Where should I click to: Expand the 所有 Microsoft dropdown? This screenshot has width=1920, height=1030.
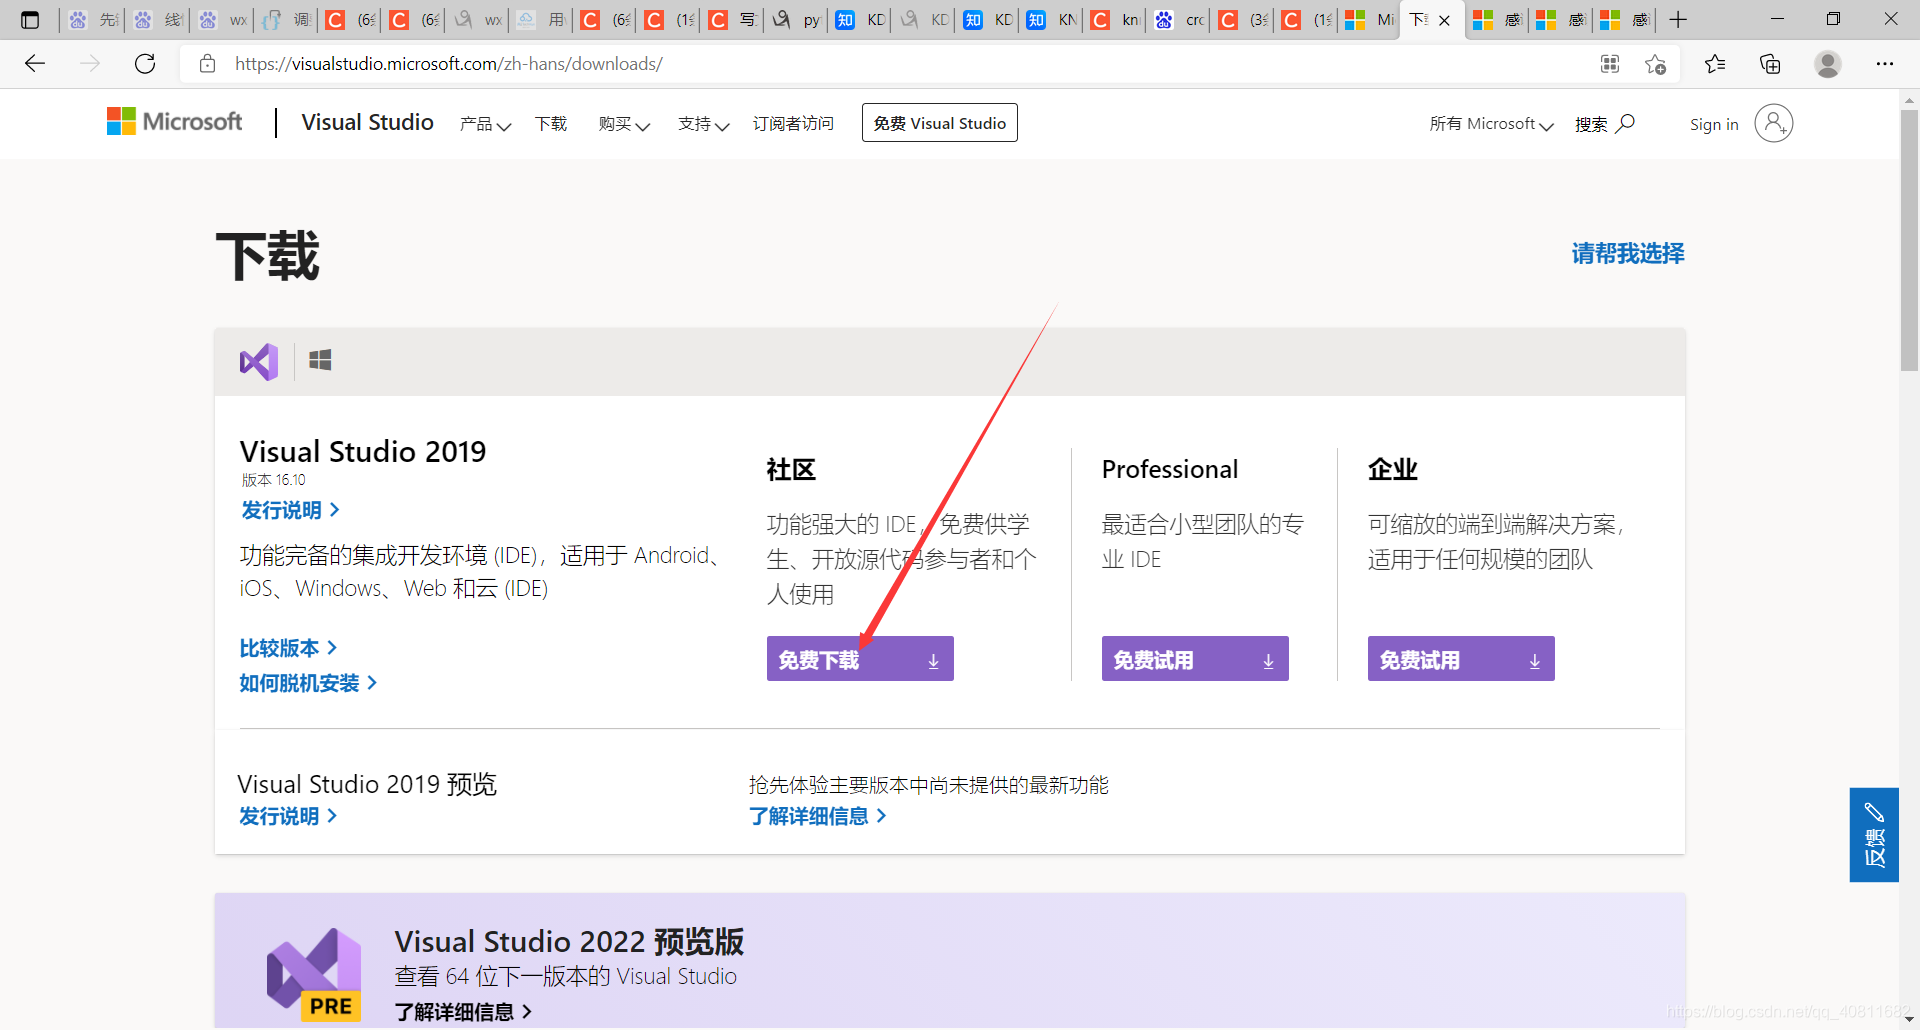[1491, 124]
